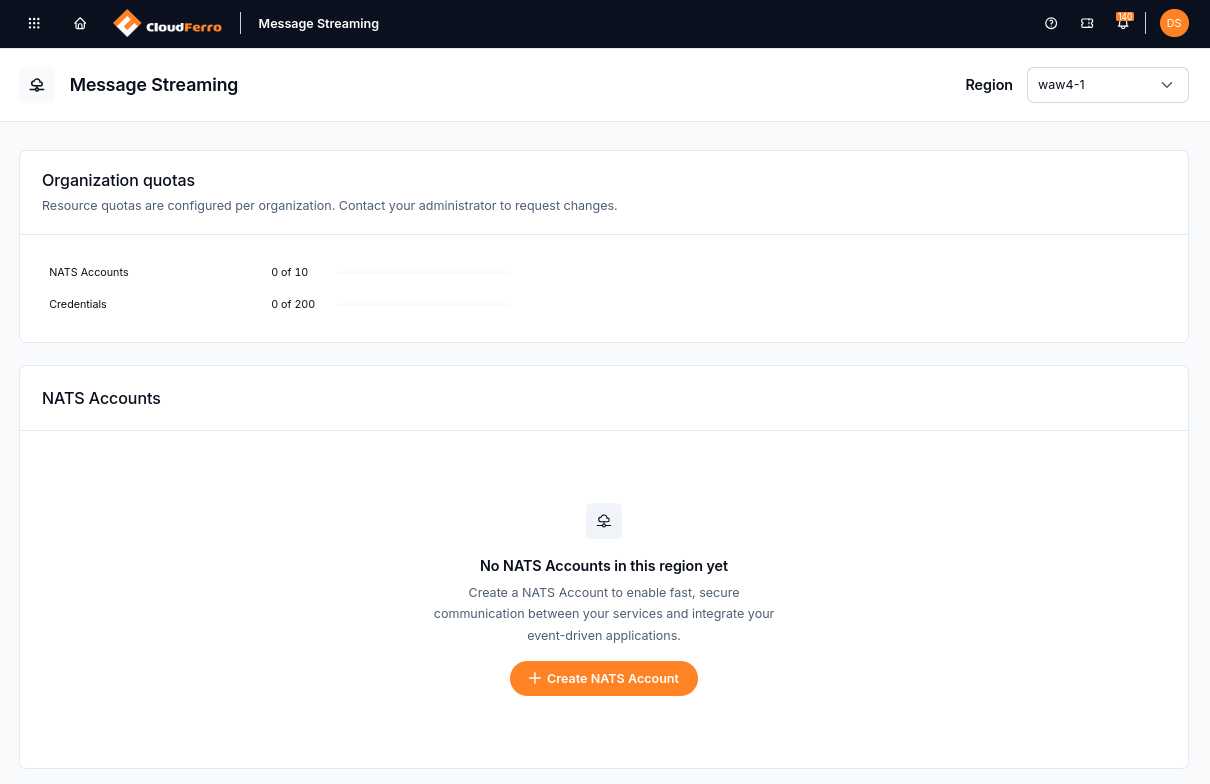
Task: Click the Create NATS Account button
Action: click(604, 678)
